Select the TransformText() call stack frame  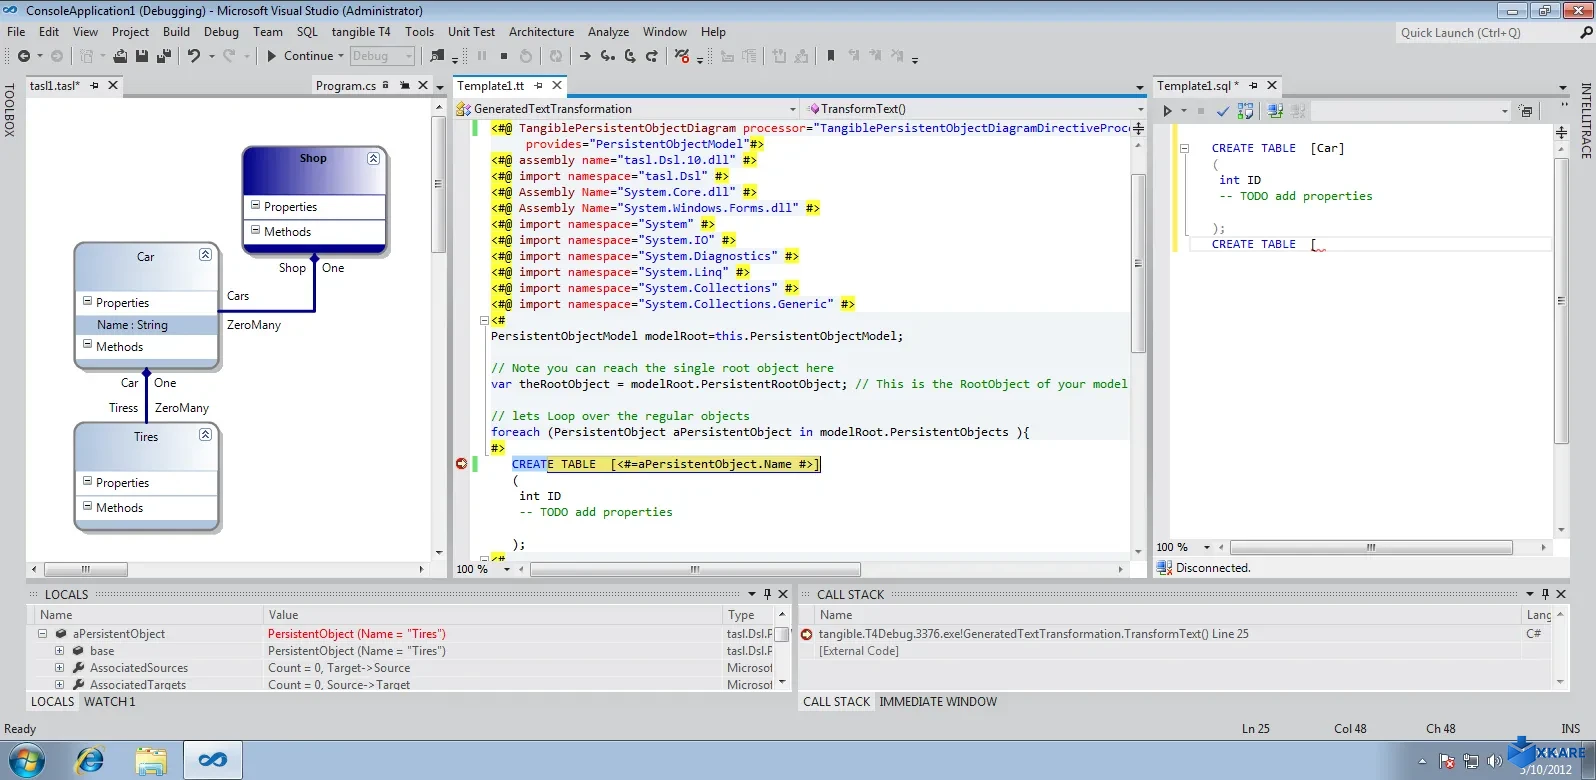pyautogui.click(x=1033, y=634)
